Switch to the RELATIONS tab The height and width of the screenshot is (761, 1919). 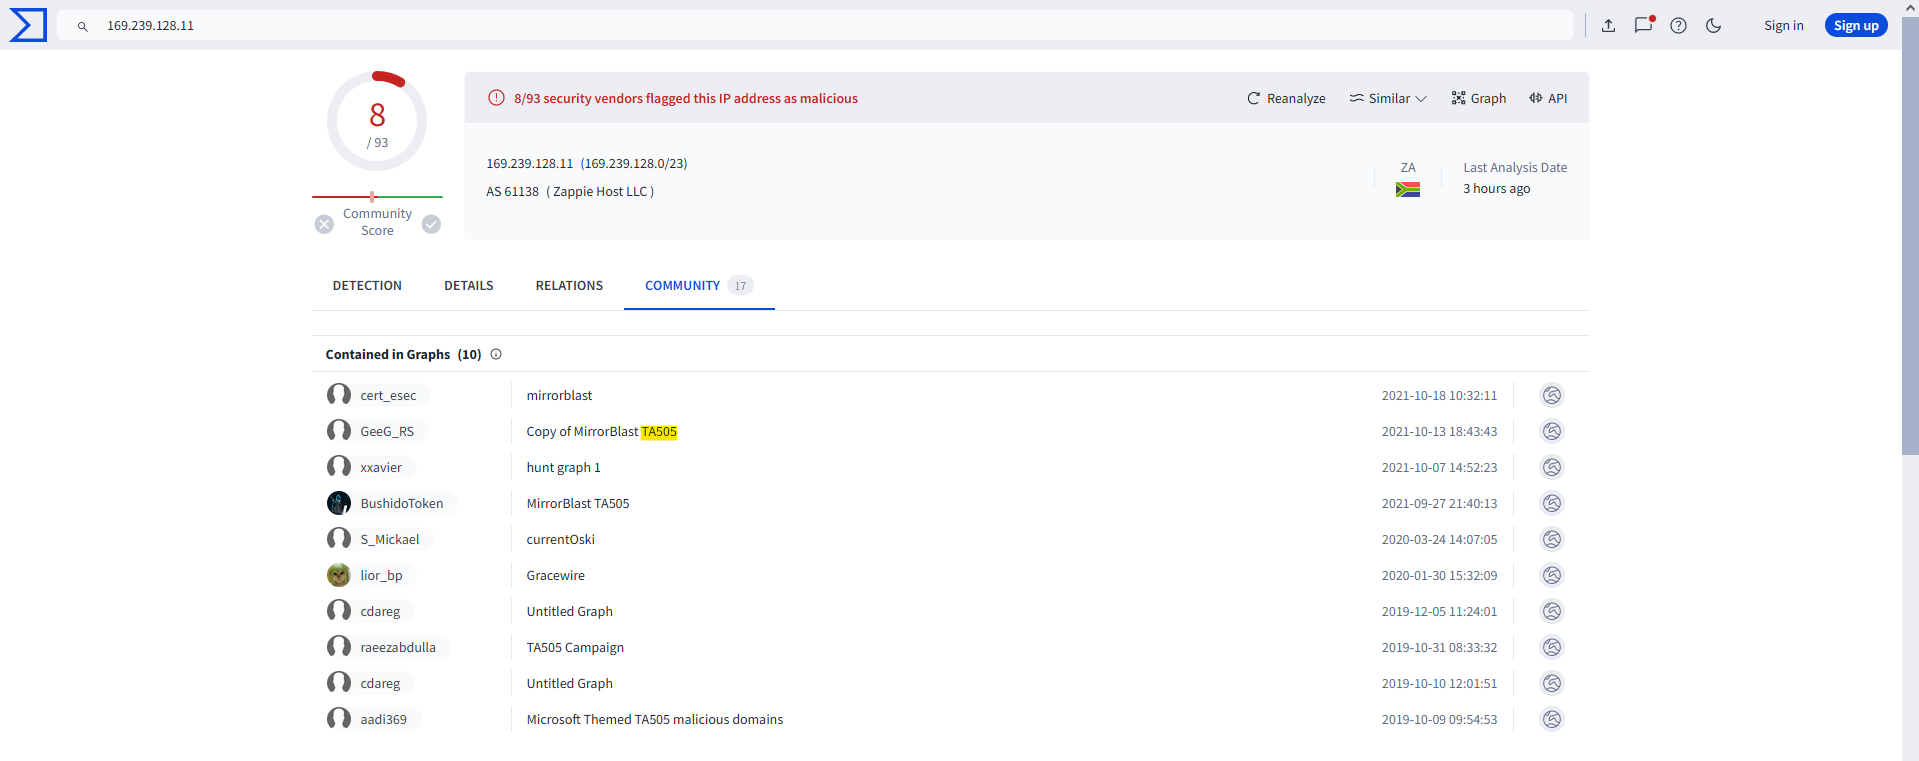coord(569,286)
